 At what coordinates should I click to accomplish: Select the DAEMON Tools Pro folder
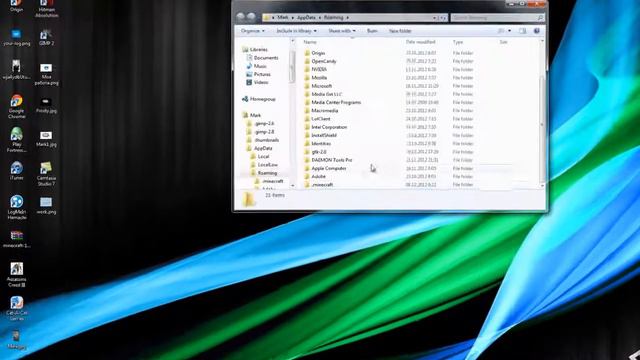pos(331,160)
